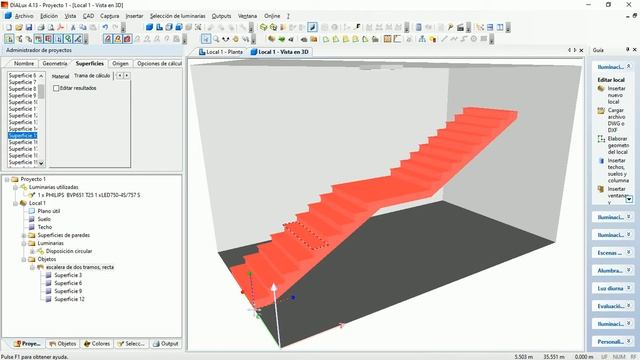
Task: Select Superficie 12 under the staircase object
Action: click(x=69, y=299)
